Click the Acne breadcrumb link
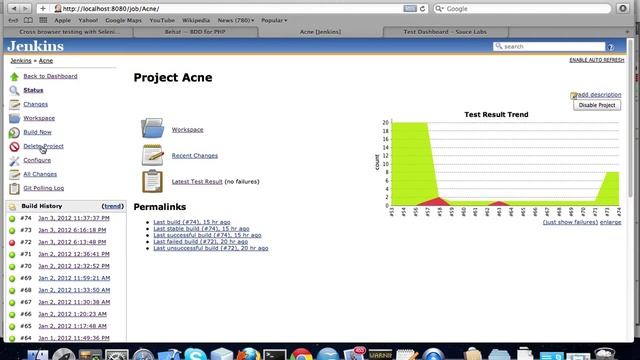The image size is (640, 360). click(46, 60)
